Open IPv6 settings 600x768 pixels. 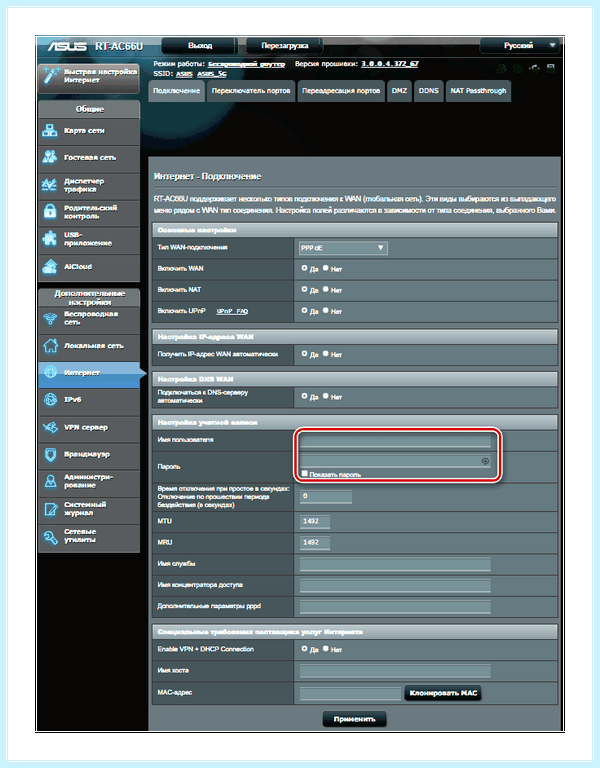pos(89,400)
